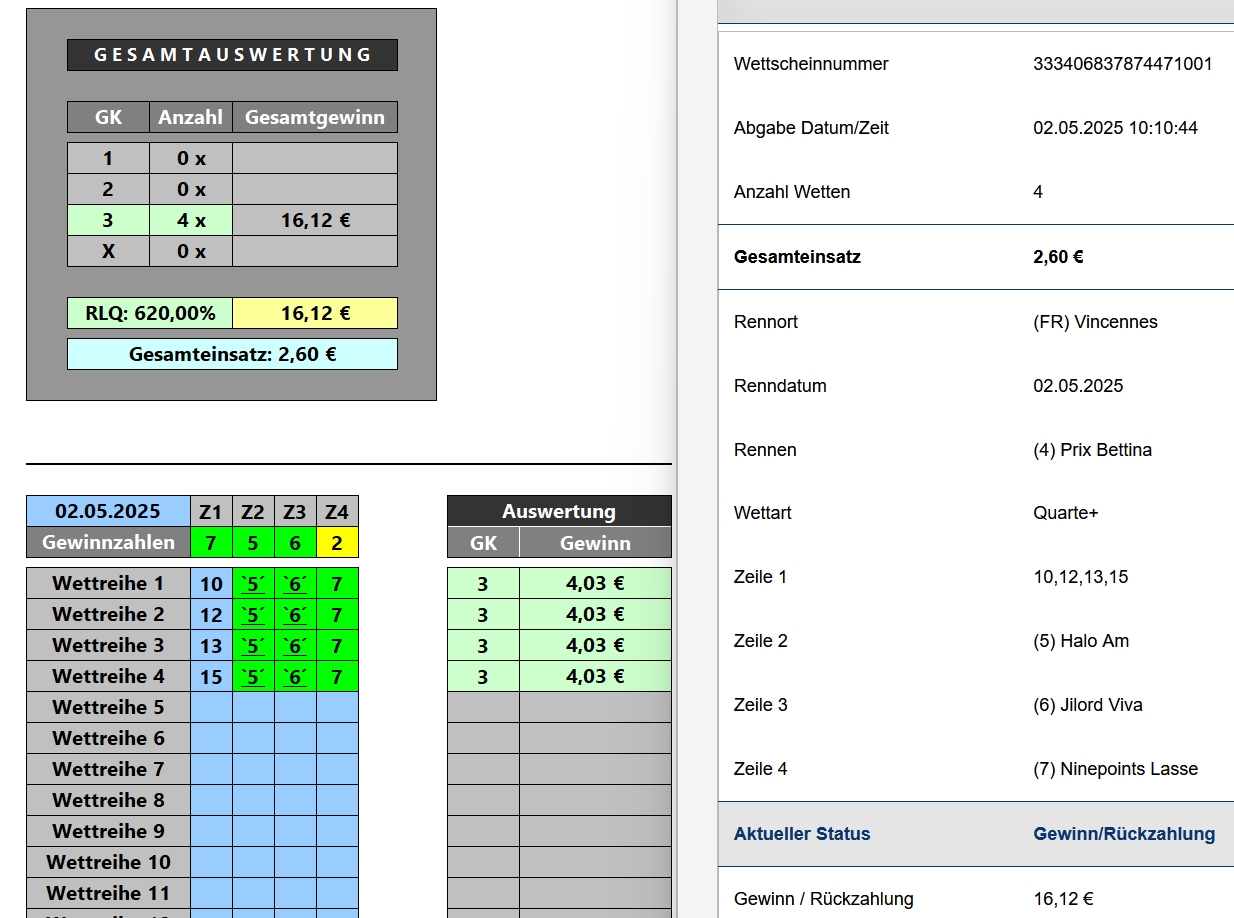
Task: Click the submission time 02.05.2025 10:10:44
Action: tap(1115, 128)
